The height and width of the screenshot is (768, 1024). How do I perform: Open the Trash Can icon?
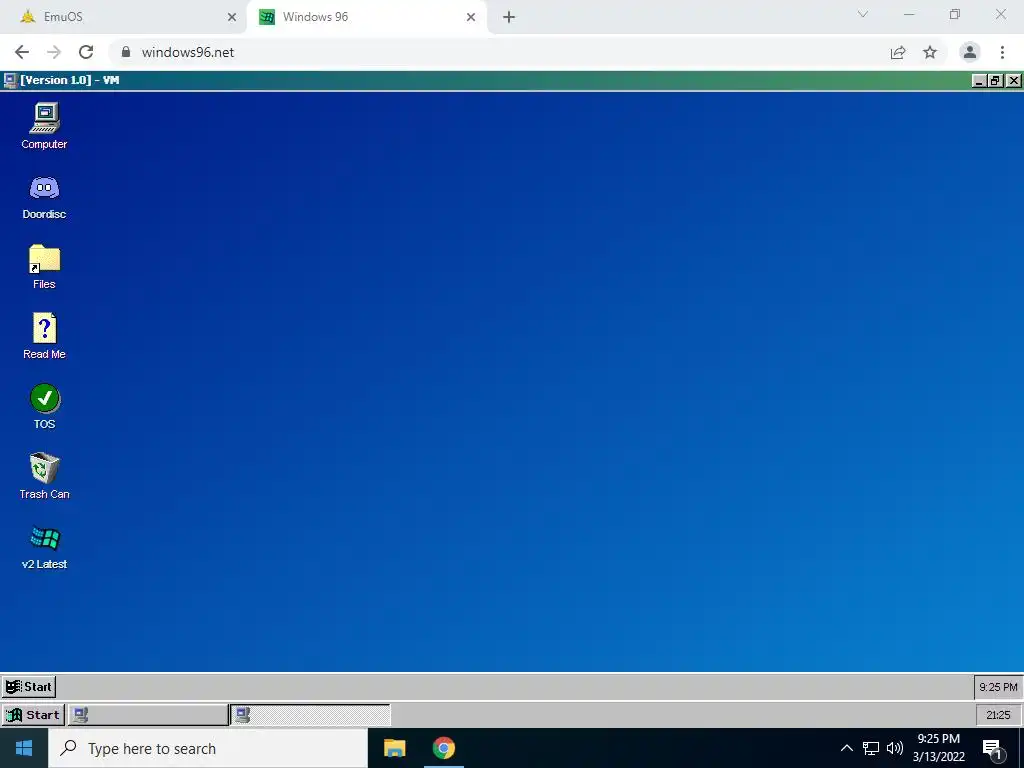44,476
